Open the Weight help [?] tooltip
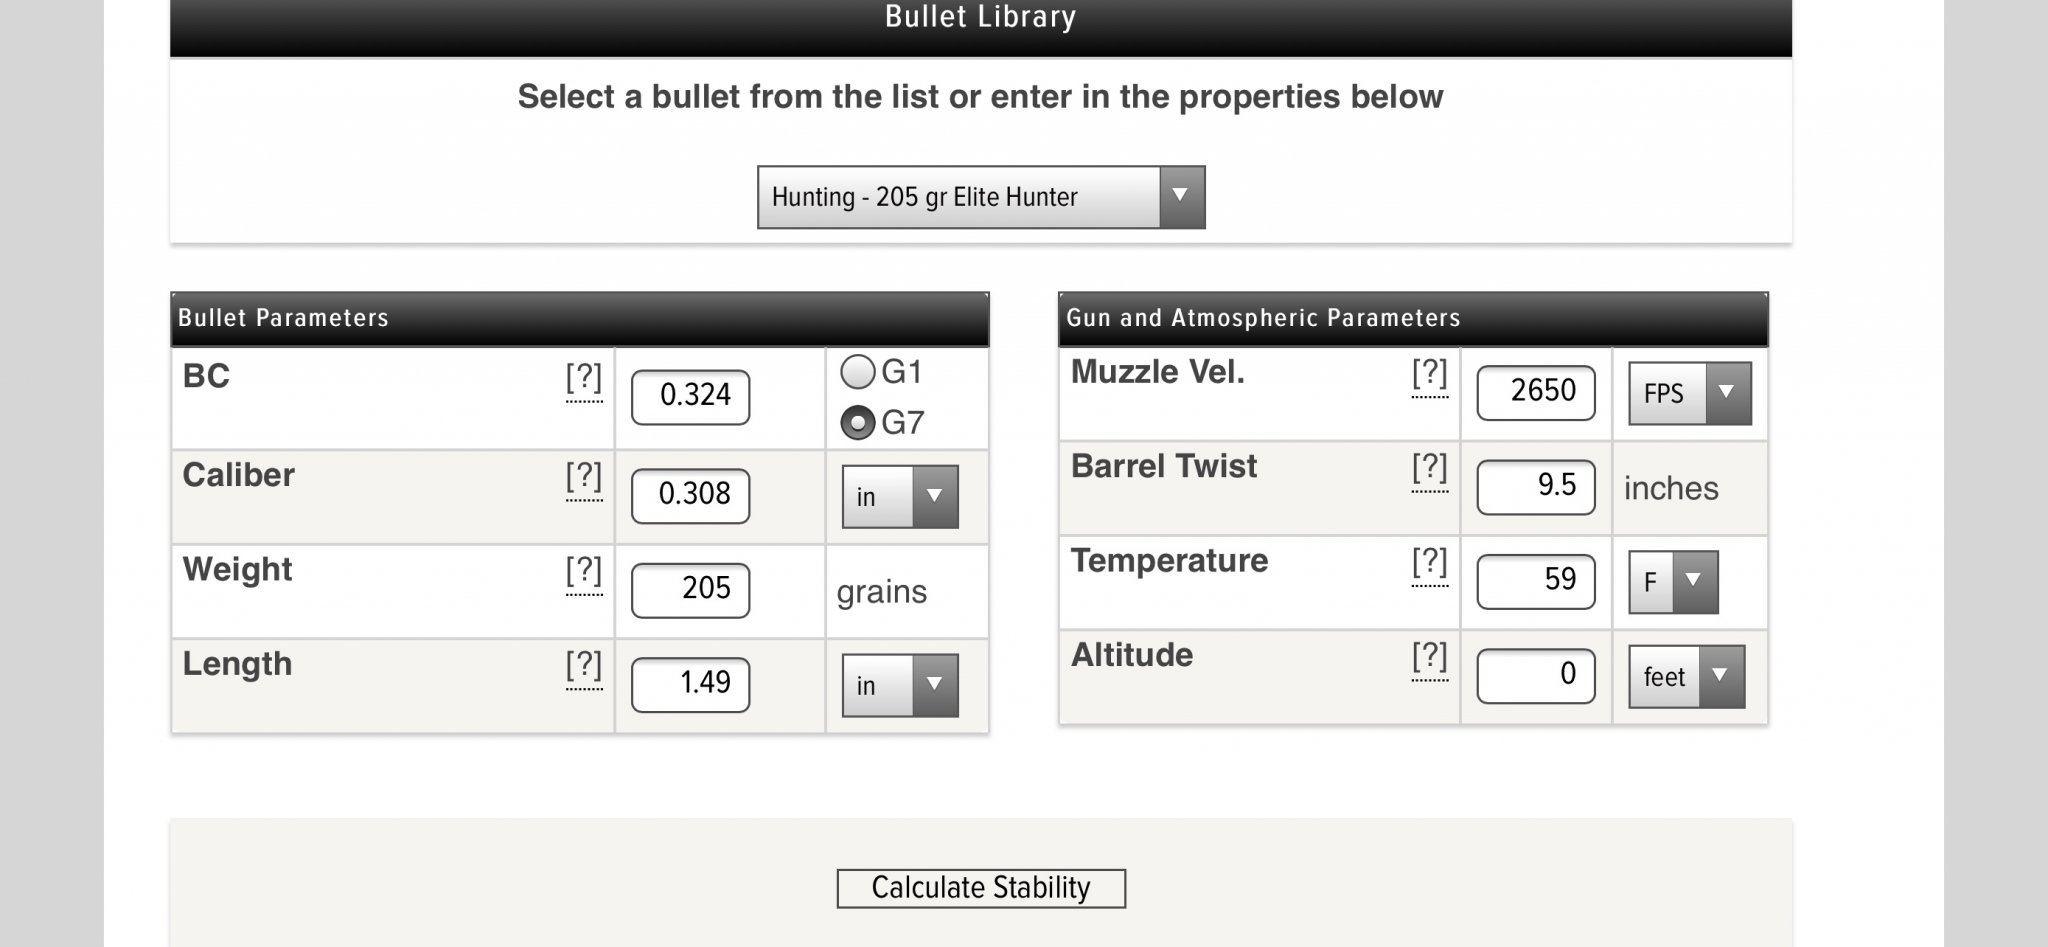This screenshot has height=947, width=2048. click(584, 571)
